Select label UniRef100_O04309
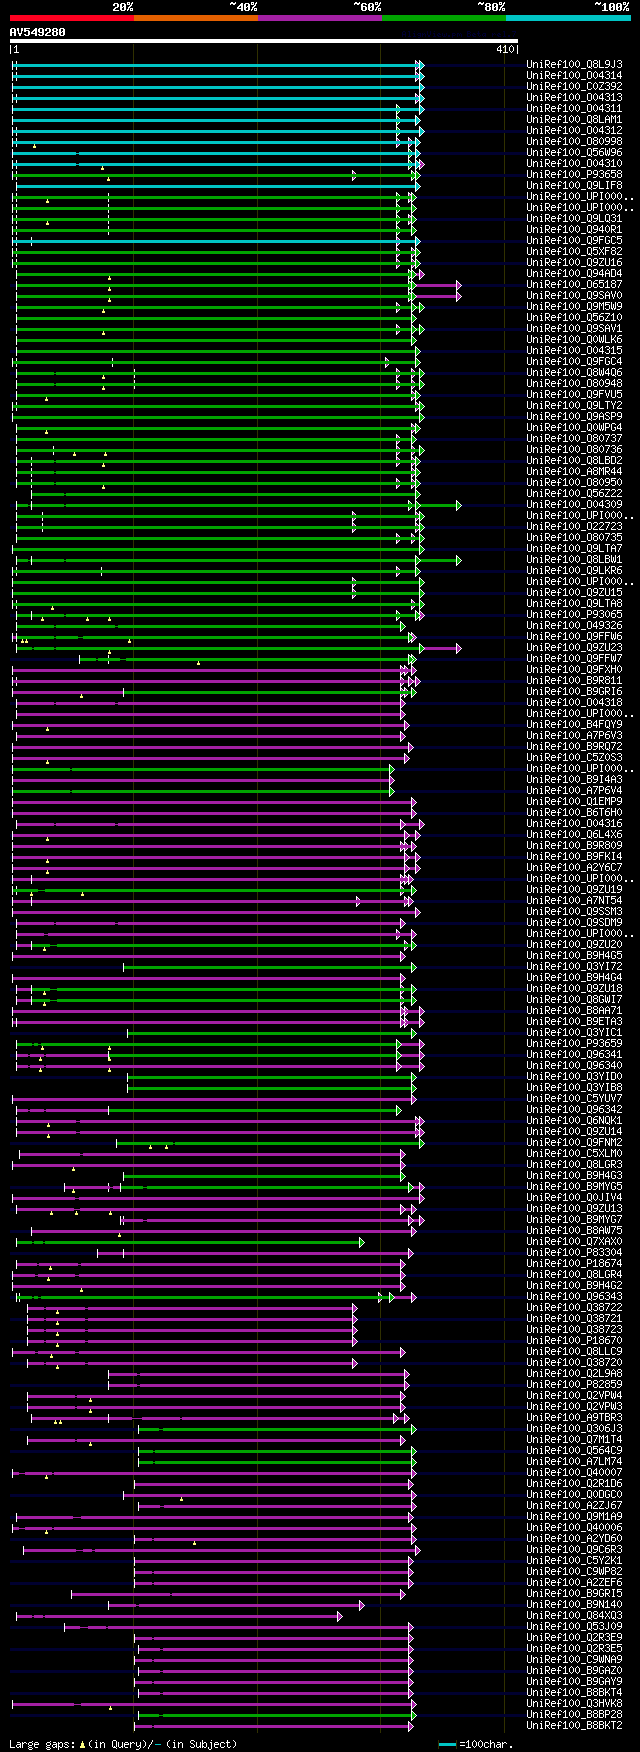This screenshot has height=1752, width=640. click(574, 504)
